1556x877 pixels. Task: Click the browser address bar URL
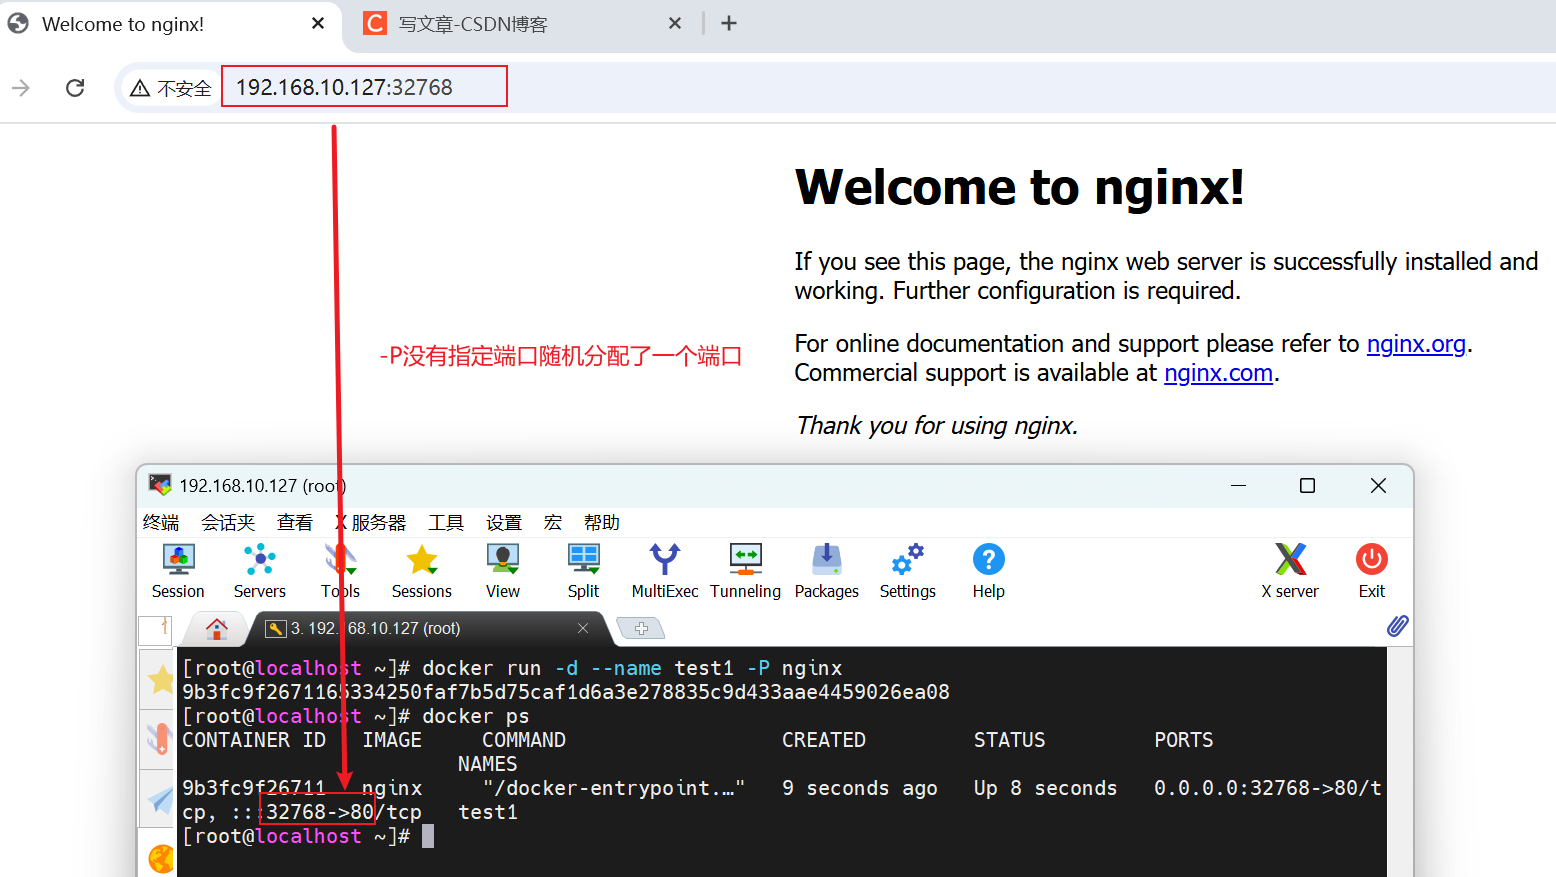click(344, 87)
